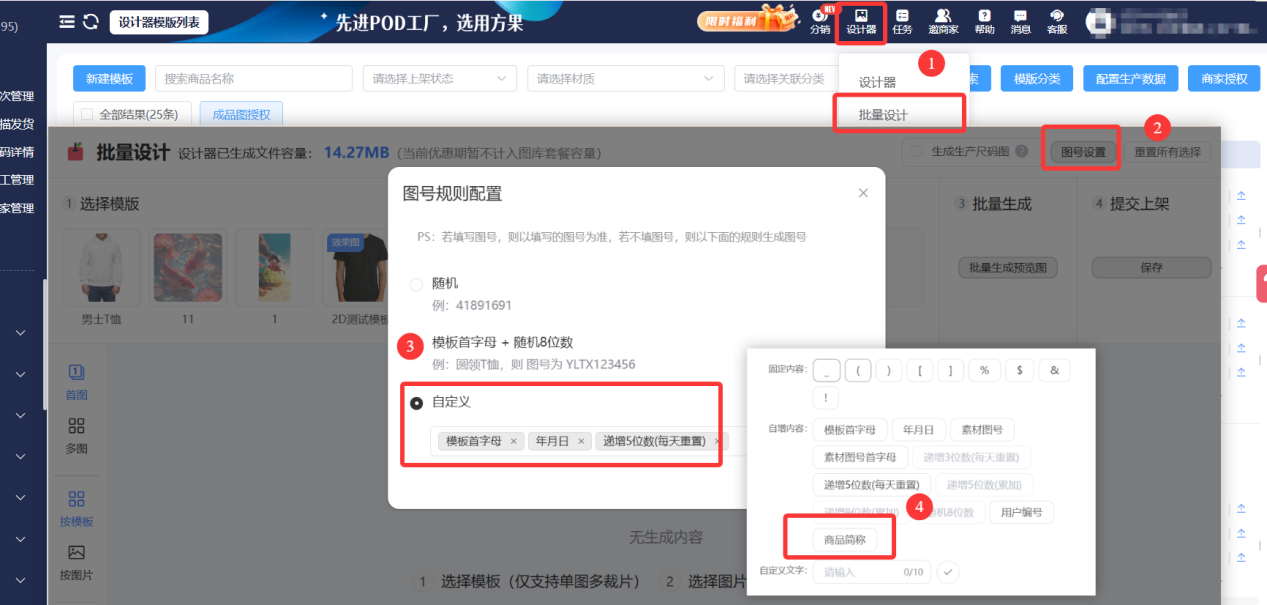Click the 配置生产数据 button

point(1131,79)
